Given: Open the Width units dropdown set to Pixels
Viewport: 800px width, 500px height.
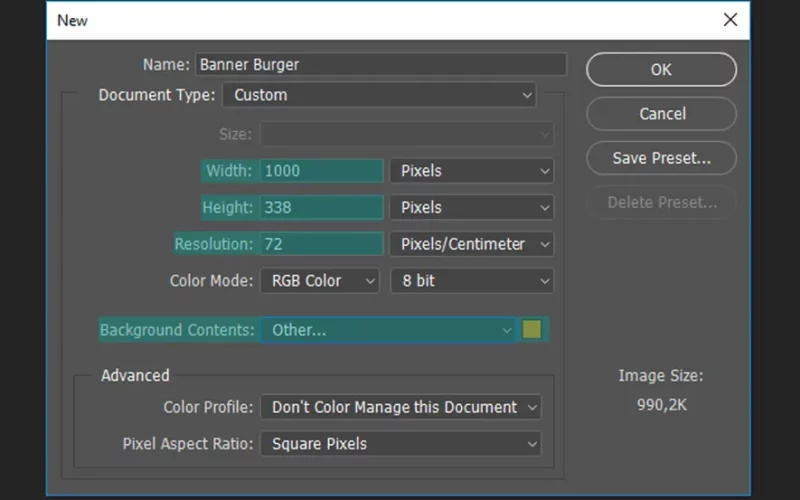Looking at the screenshot, I should (472, 171).
